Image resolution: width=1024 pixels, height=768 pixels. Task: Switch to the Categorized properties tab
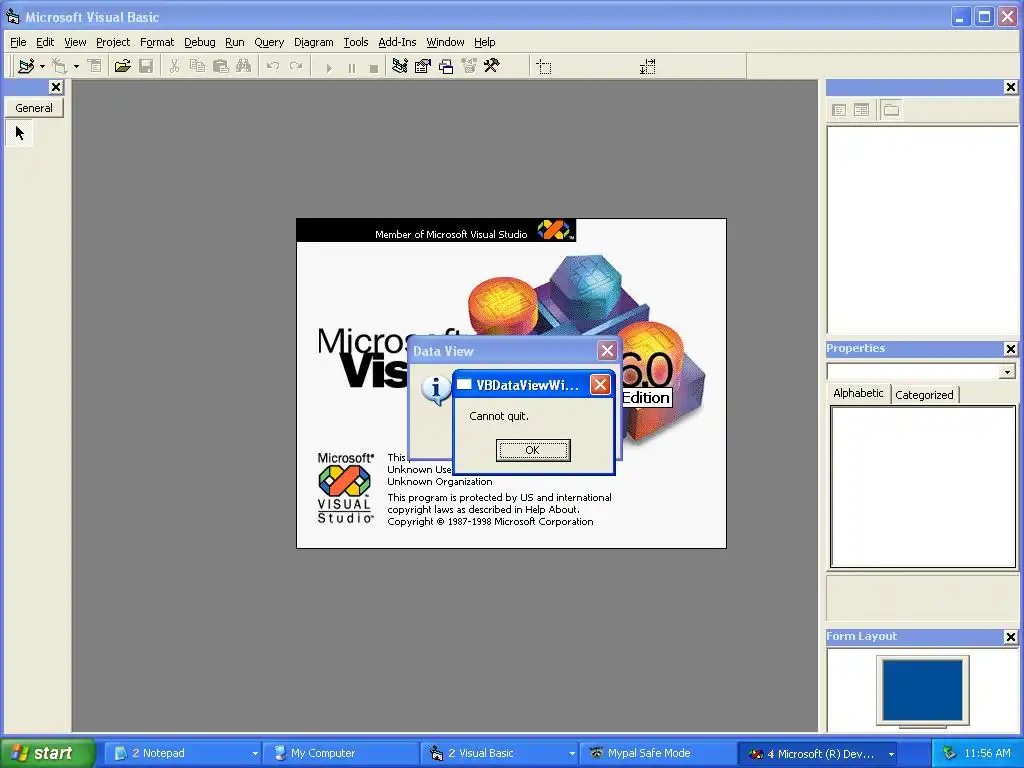pyautogui.click(x=924, y=394)
